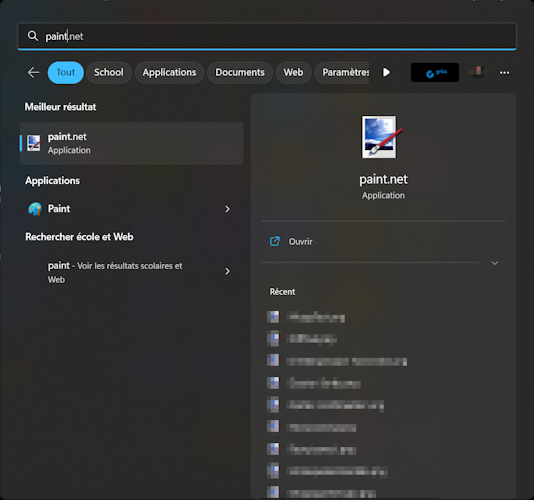Open the third recent file

coord(337,361)
